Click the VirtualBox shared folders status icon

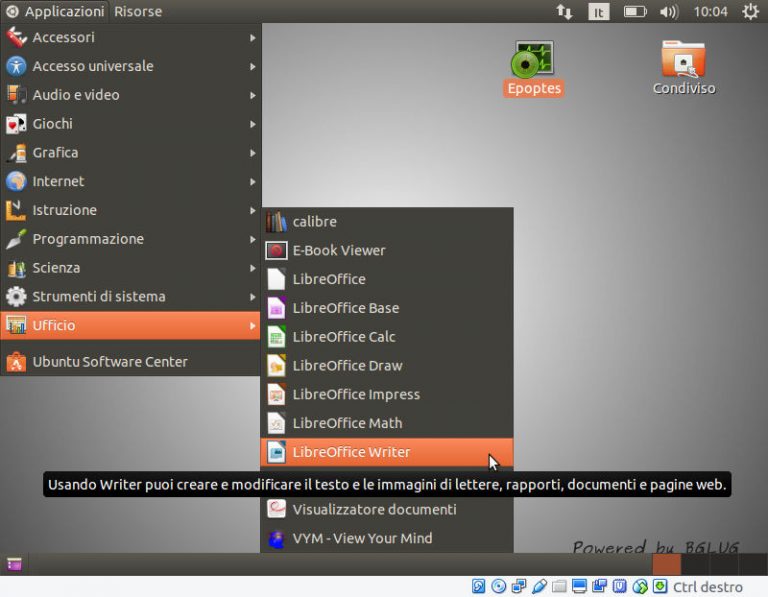(x=559, y=586)
